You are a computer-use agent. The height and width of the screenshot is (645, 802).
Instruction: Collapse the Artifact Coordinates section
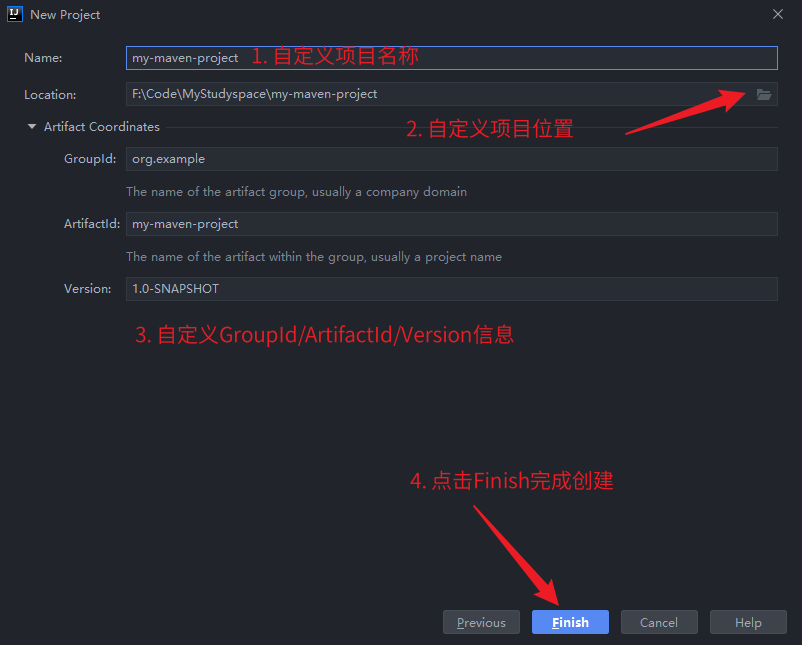(32, 126)
